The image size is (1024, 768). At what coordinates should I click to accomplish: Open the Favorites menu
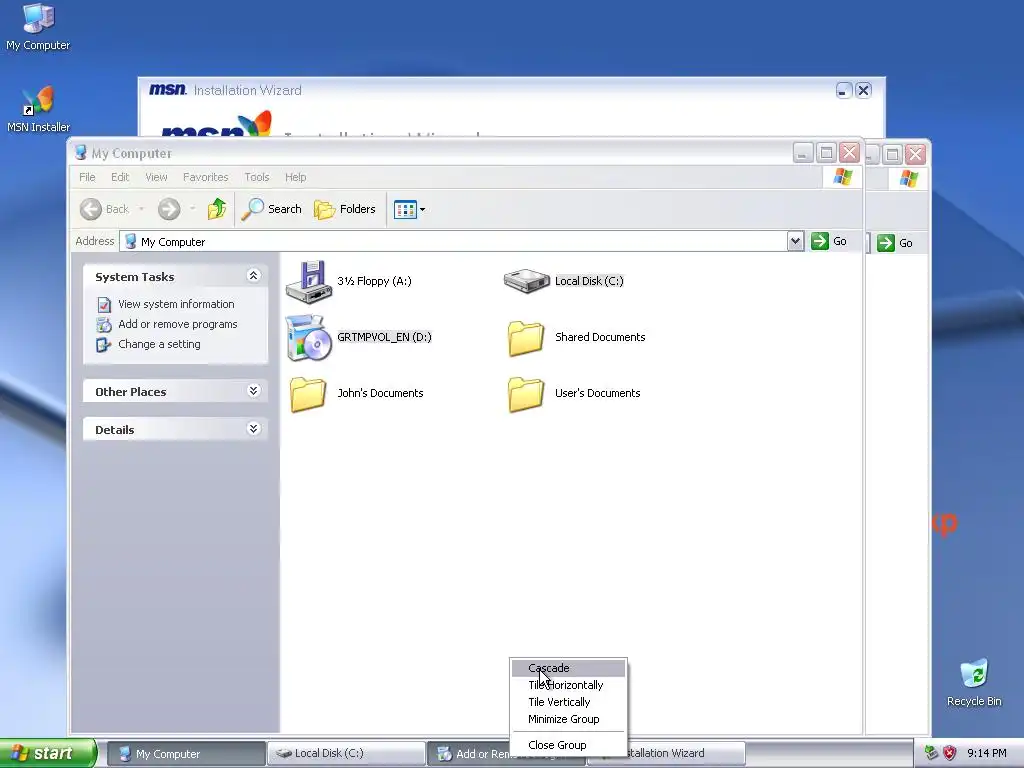[x=206, y=177]
